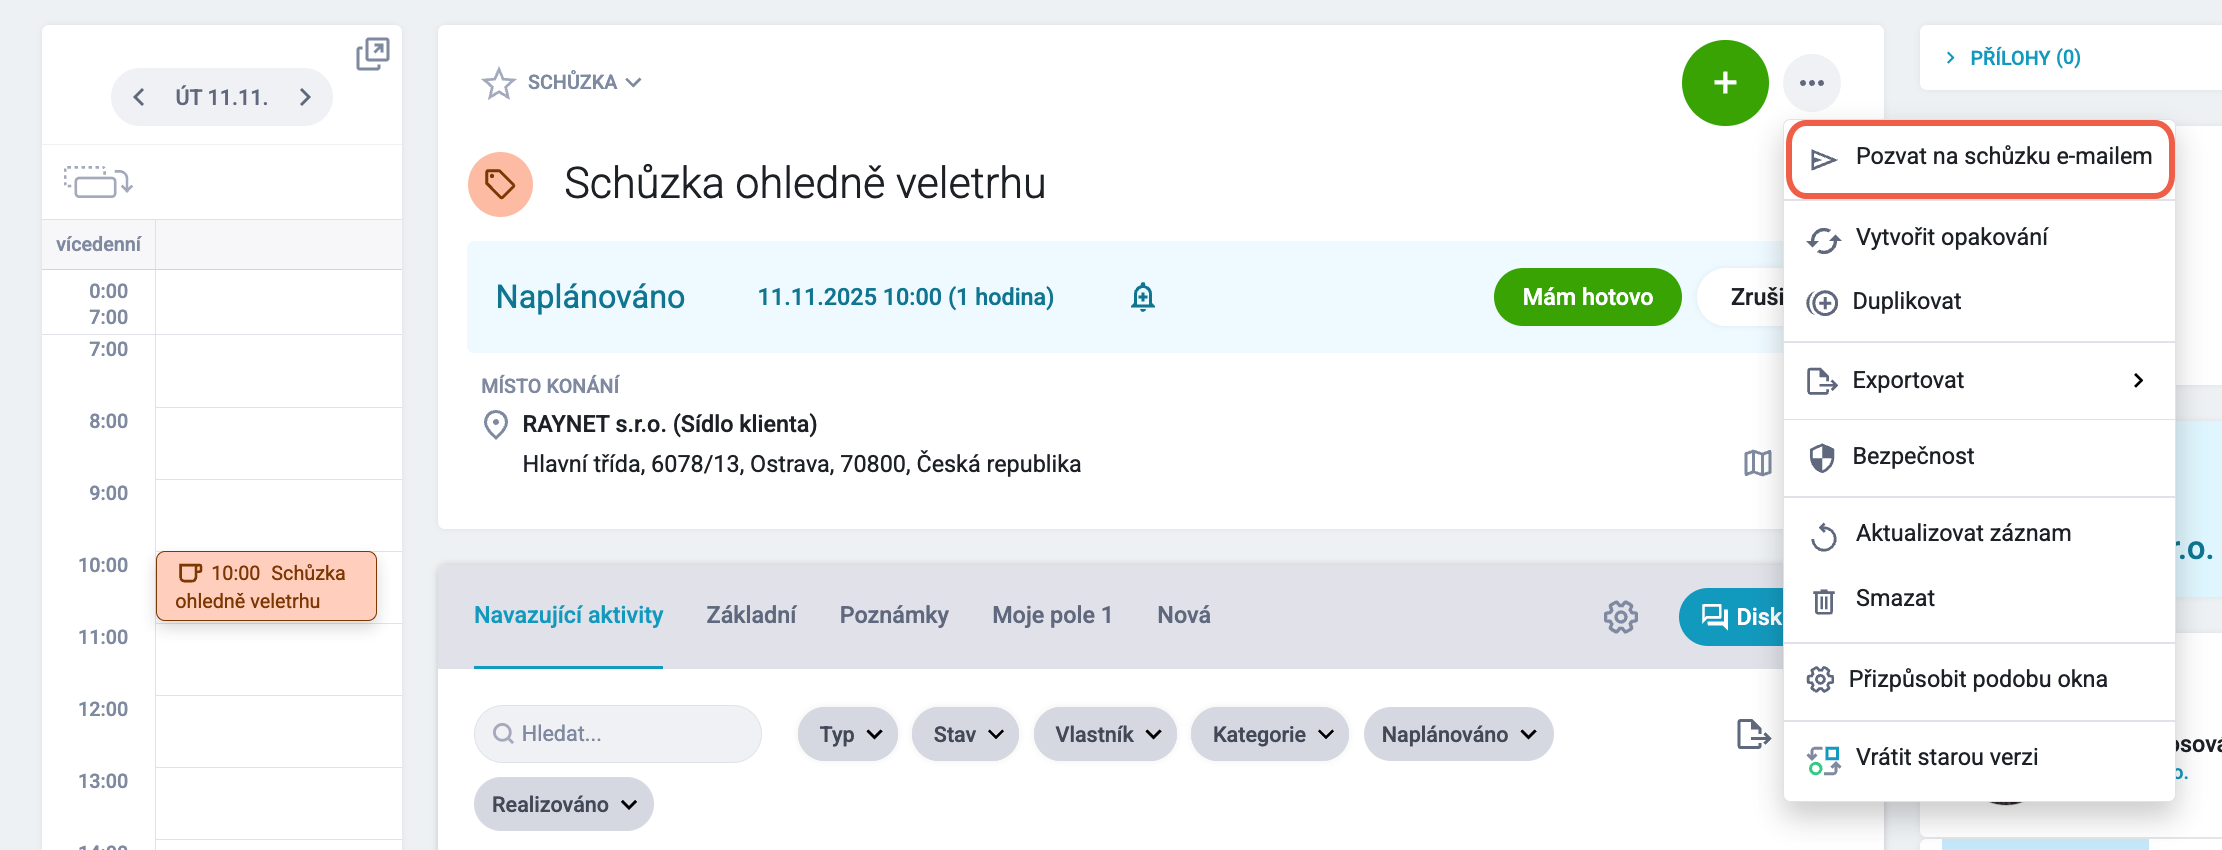Screen dimensions: 2222x850
Task: Expand the Exportovat submenu
Action: tap(1980, 381)
